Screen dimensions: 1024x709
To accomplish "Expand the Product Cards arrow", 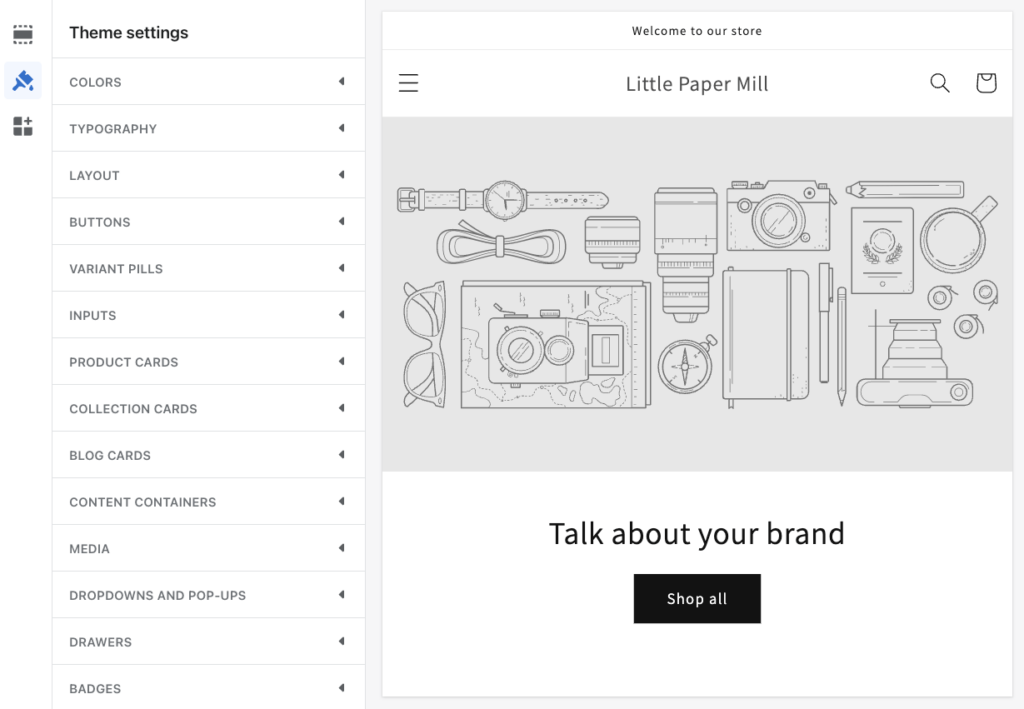I will [x=342, y=362].
